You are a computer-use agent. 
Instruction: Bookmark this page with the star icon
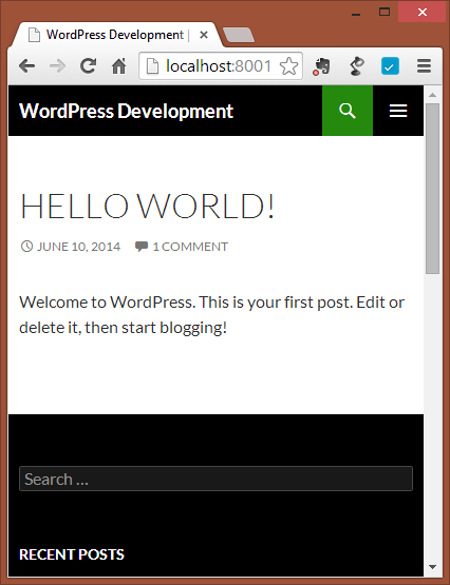coord(289,66)
